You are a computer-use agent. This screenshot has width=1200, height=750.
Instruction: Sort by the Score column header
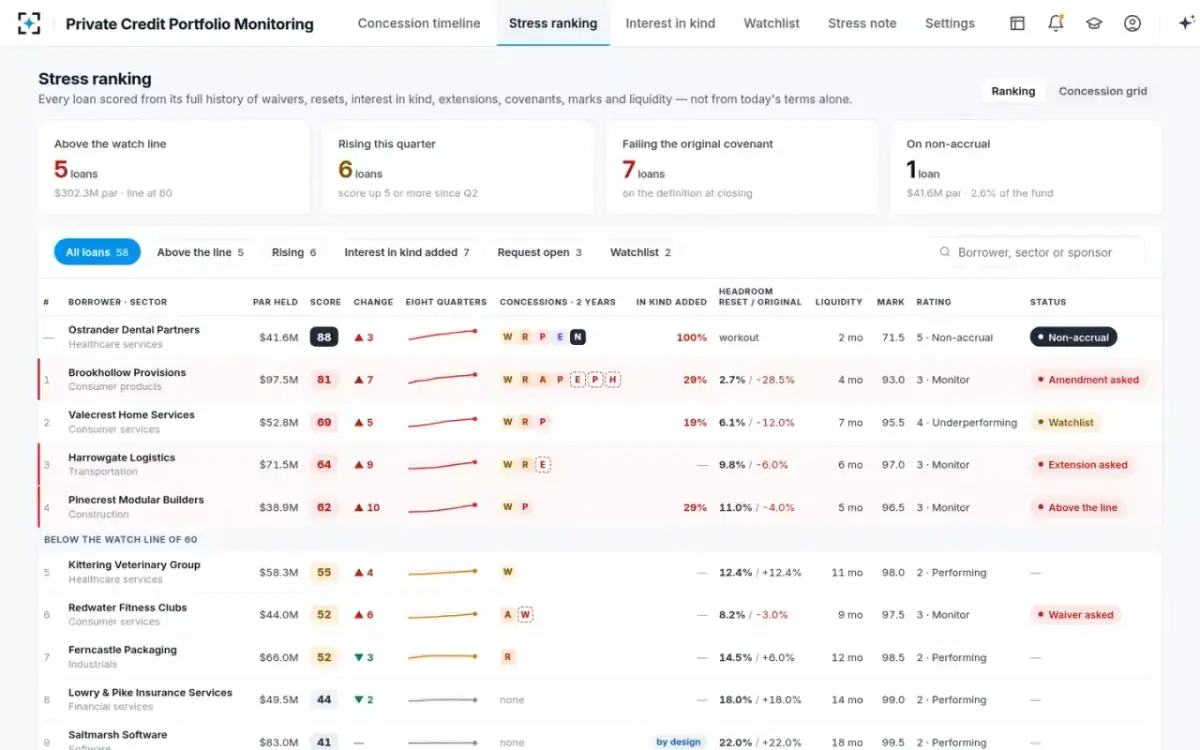tap(325, 302)
